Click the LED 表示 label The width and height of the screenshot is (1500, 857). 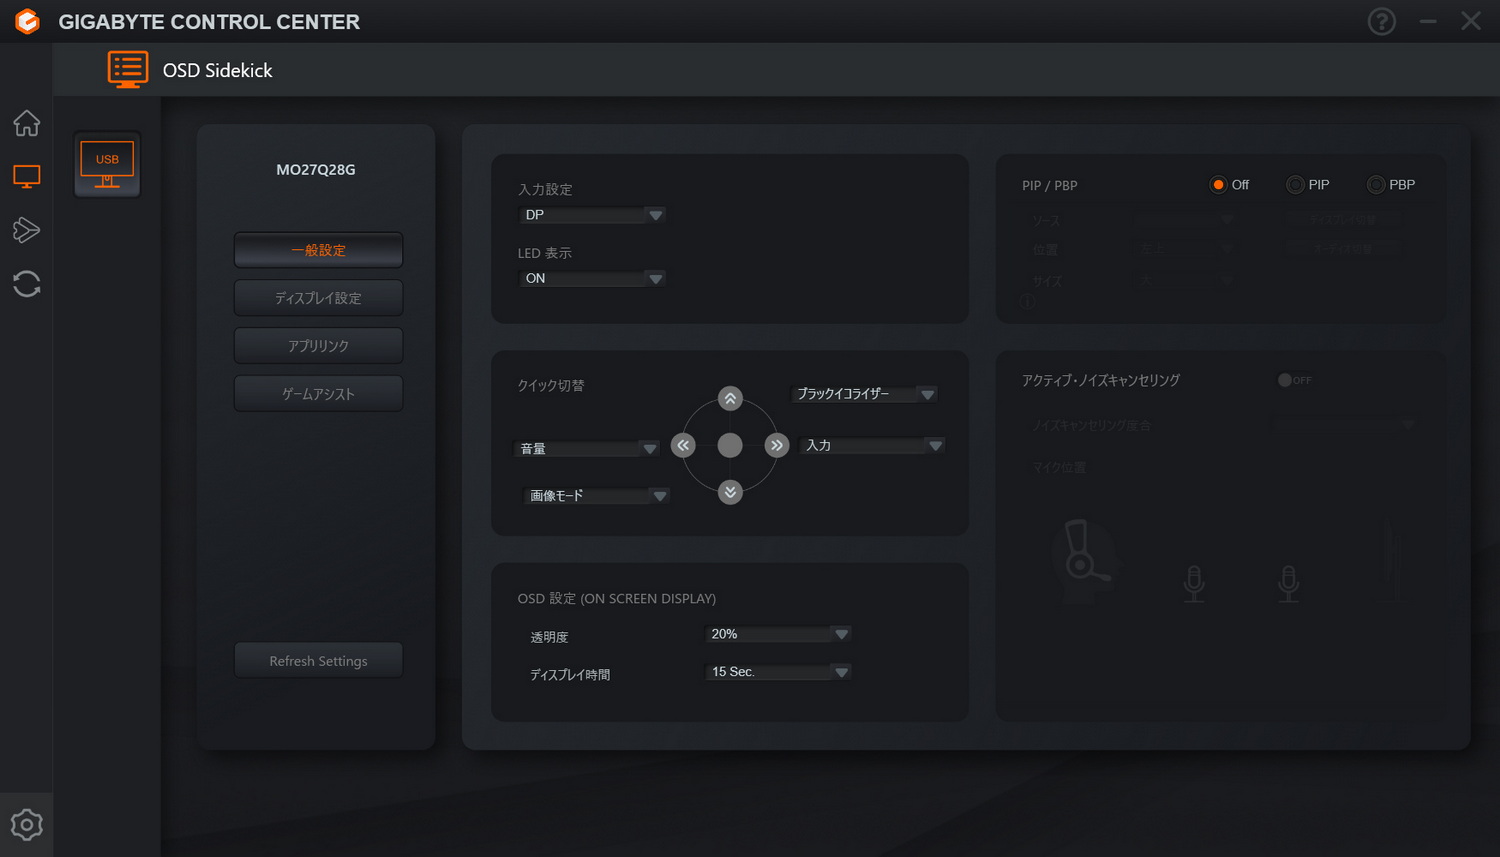click(545, 253)
